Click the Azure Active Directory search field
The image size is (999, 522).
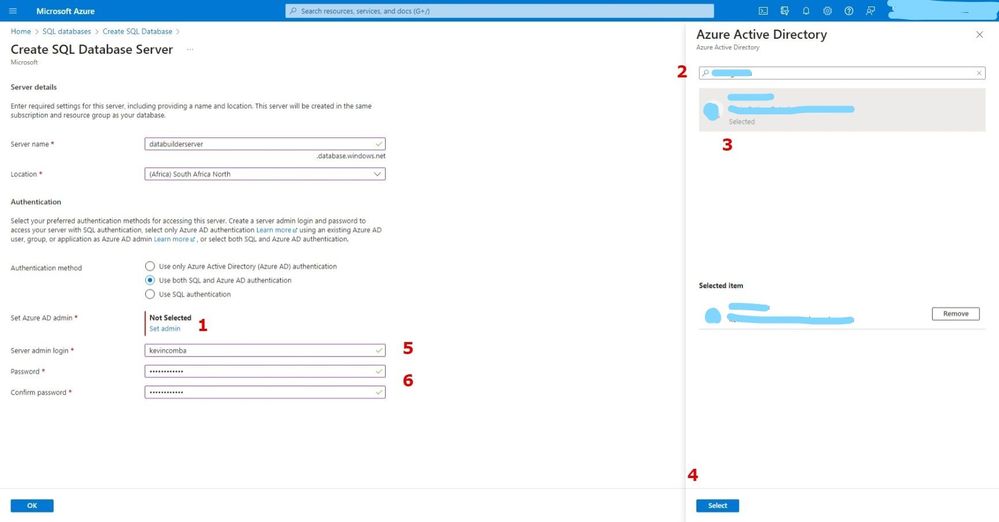click(842, 73)
